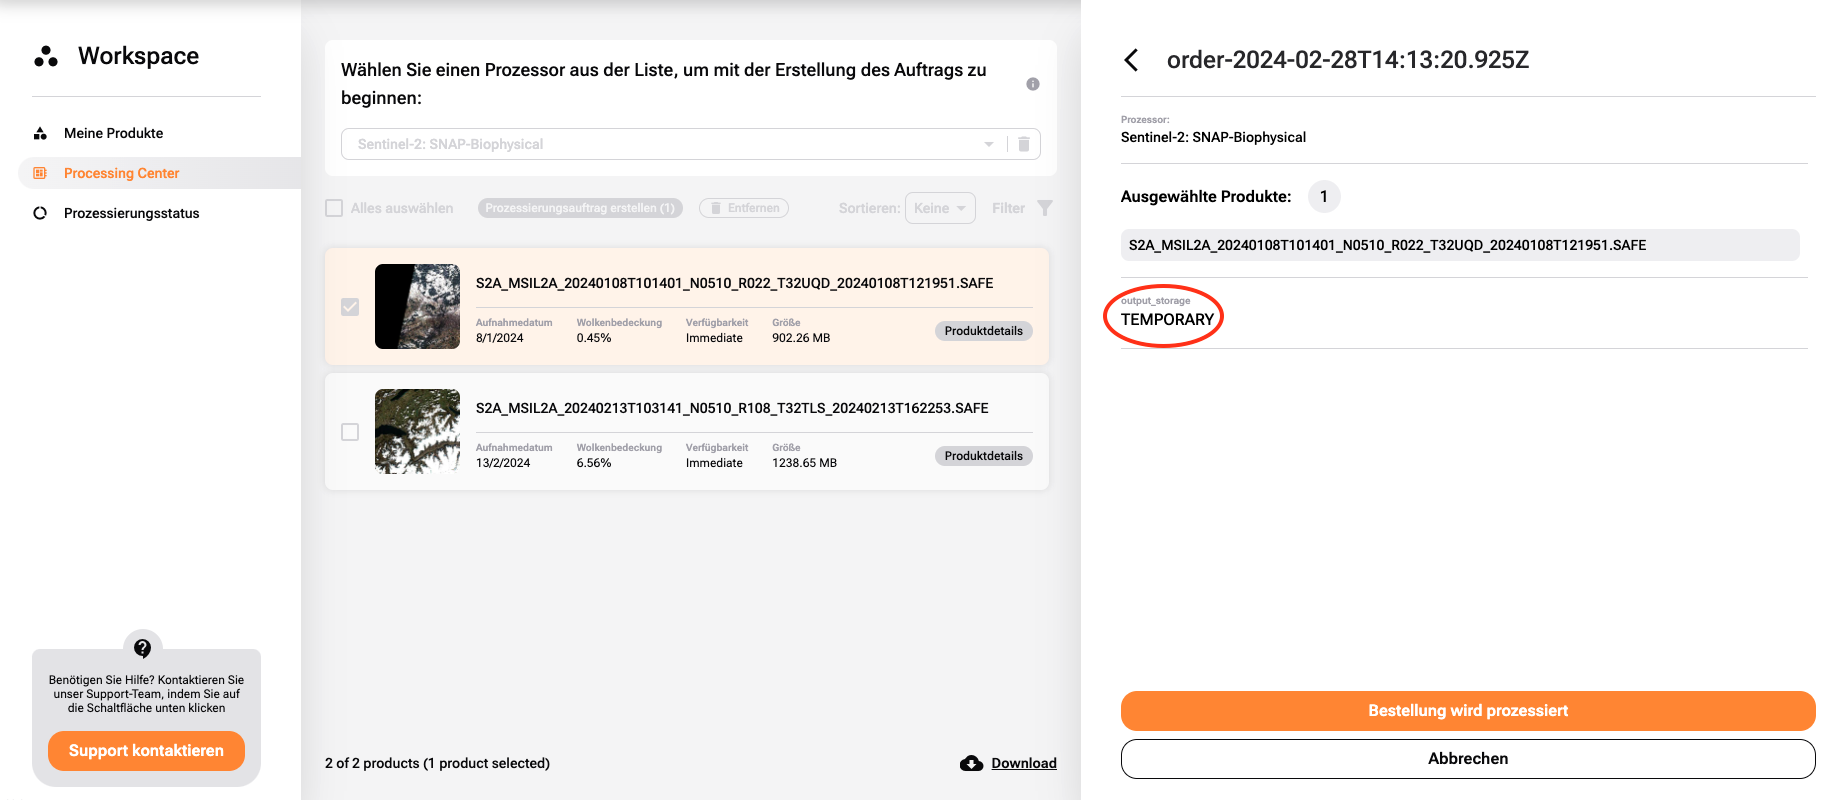Open the T32TLS product thumbnail
Viewport: 1841px width, 800px height.
(417, 431)
